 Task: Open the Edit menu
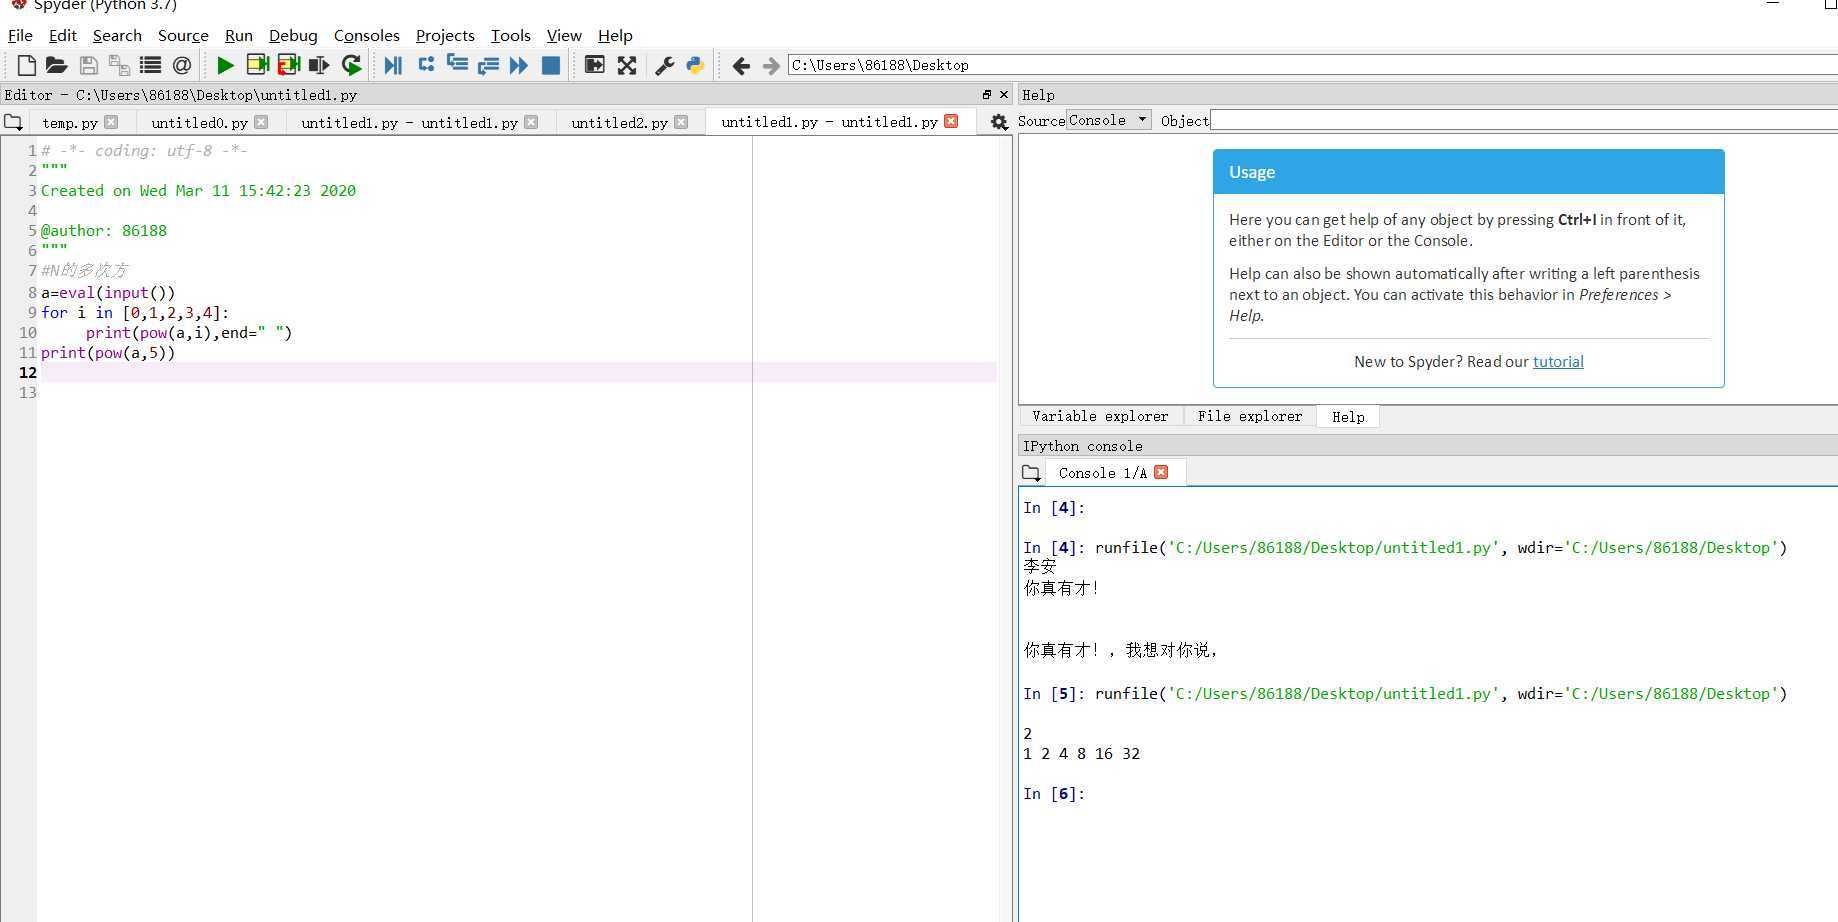(x=62, y=35)
